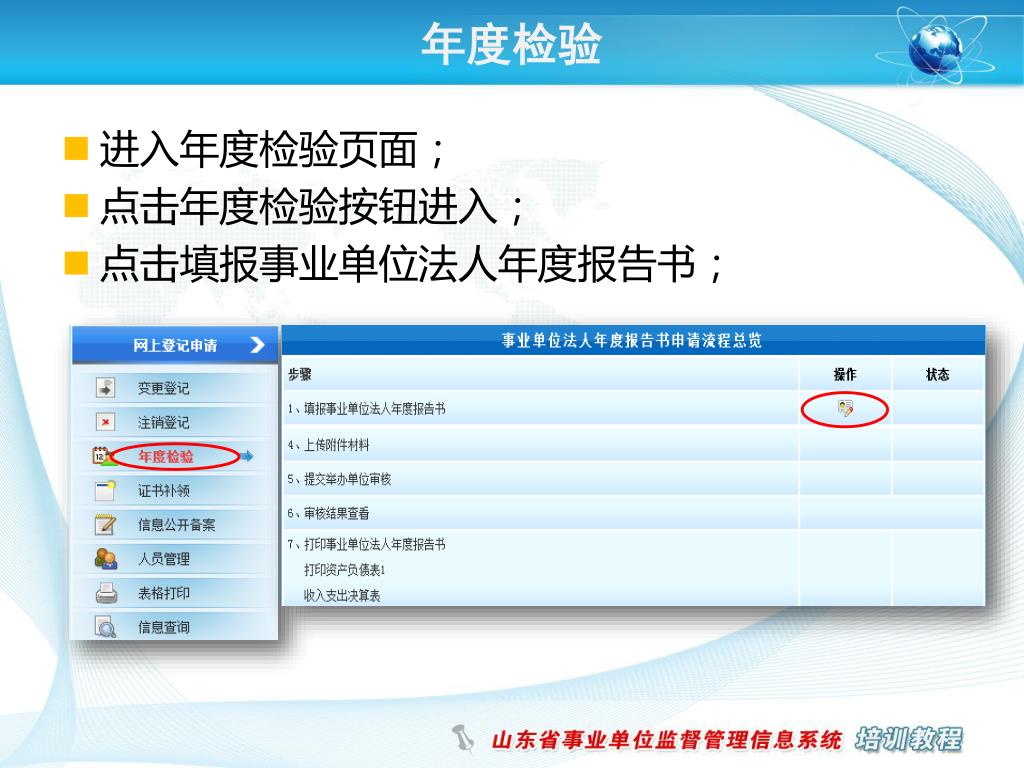Click the 操作 column header
The width and height of the screenshot is (1024, 768).
click(845, 374)
